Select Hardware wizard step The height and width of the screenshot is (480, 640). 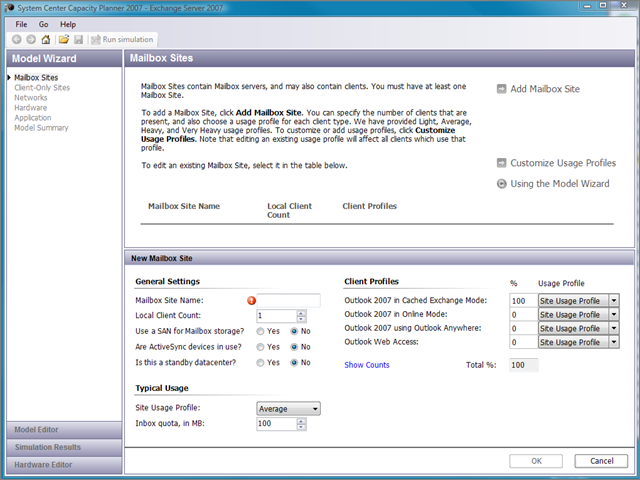tap(31, 108)
